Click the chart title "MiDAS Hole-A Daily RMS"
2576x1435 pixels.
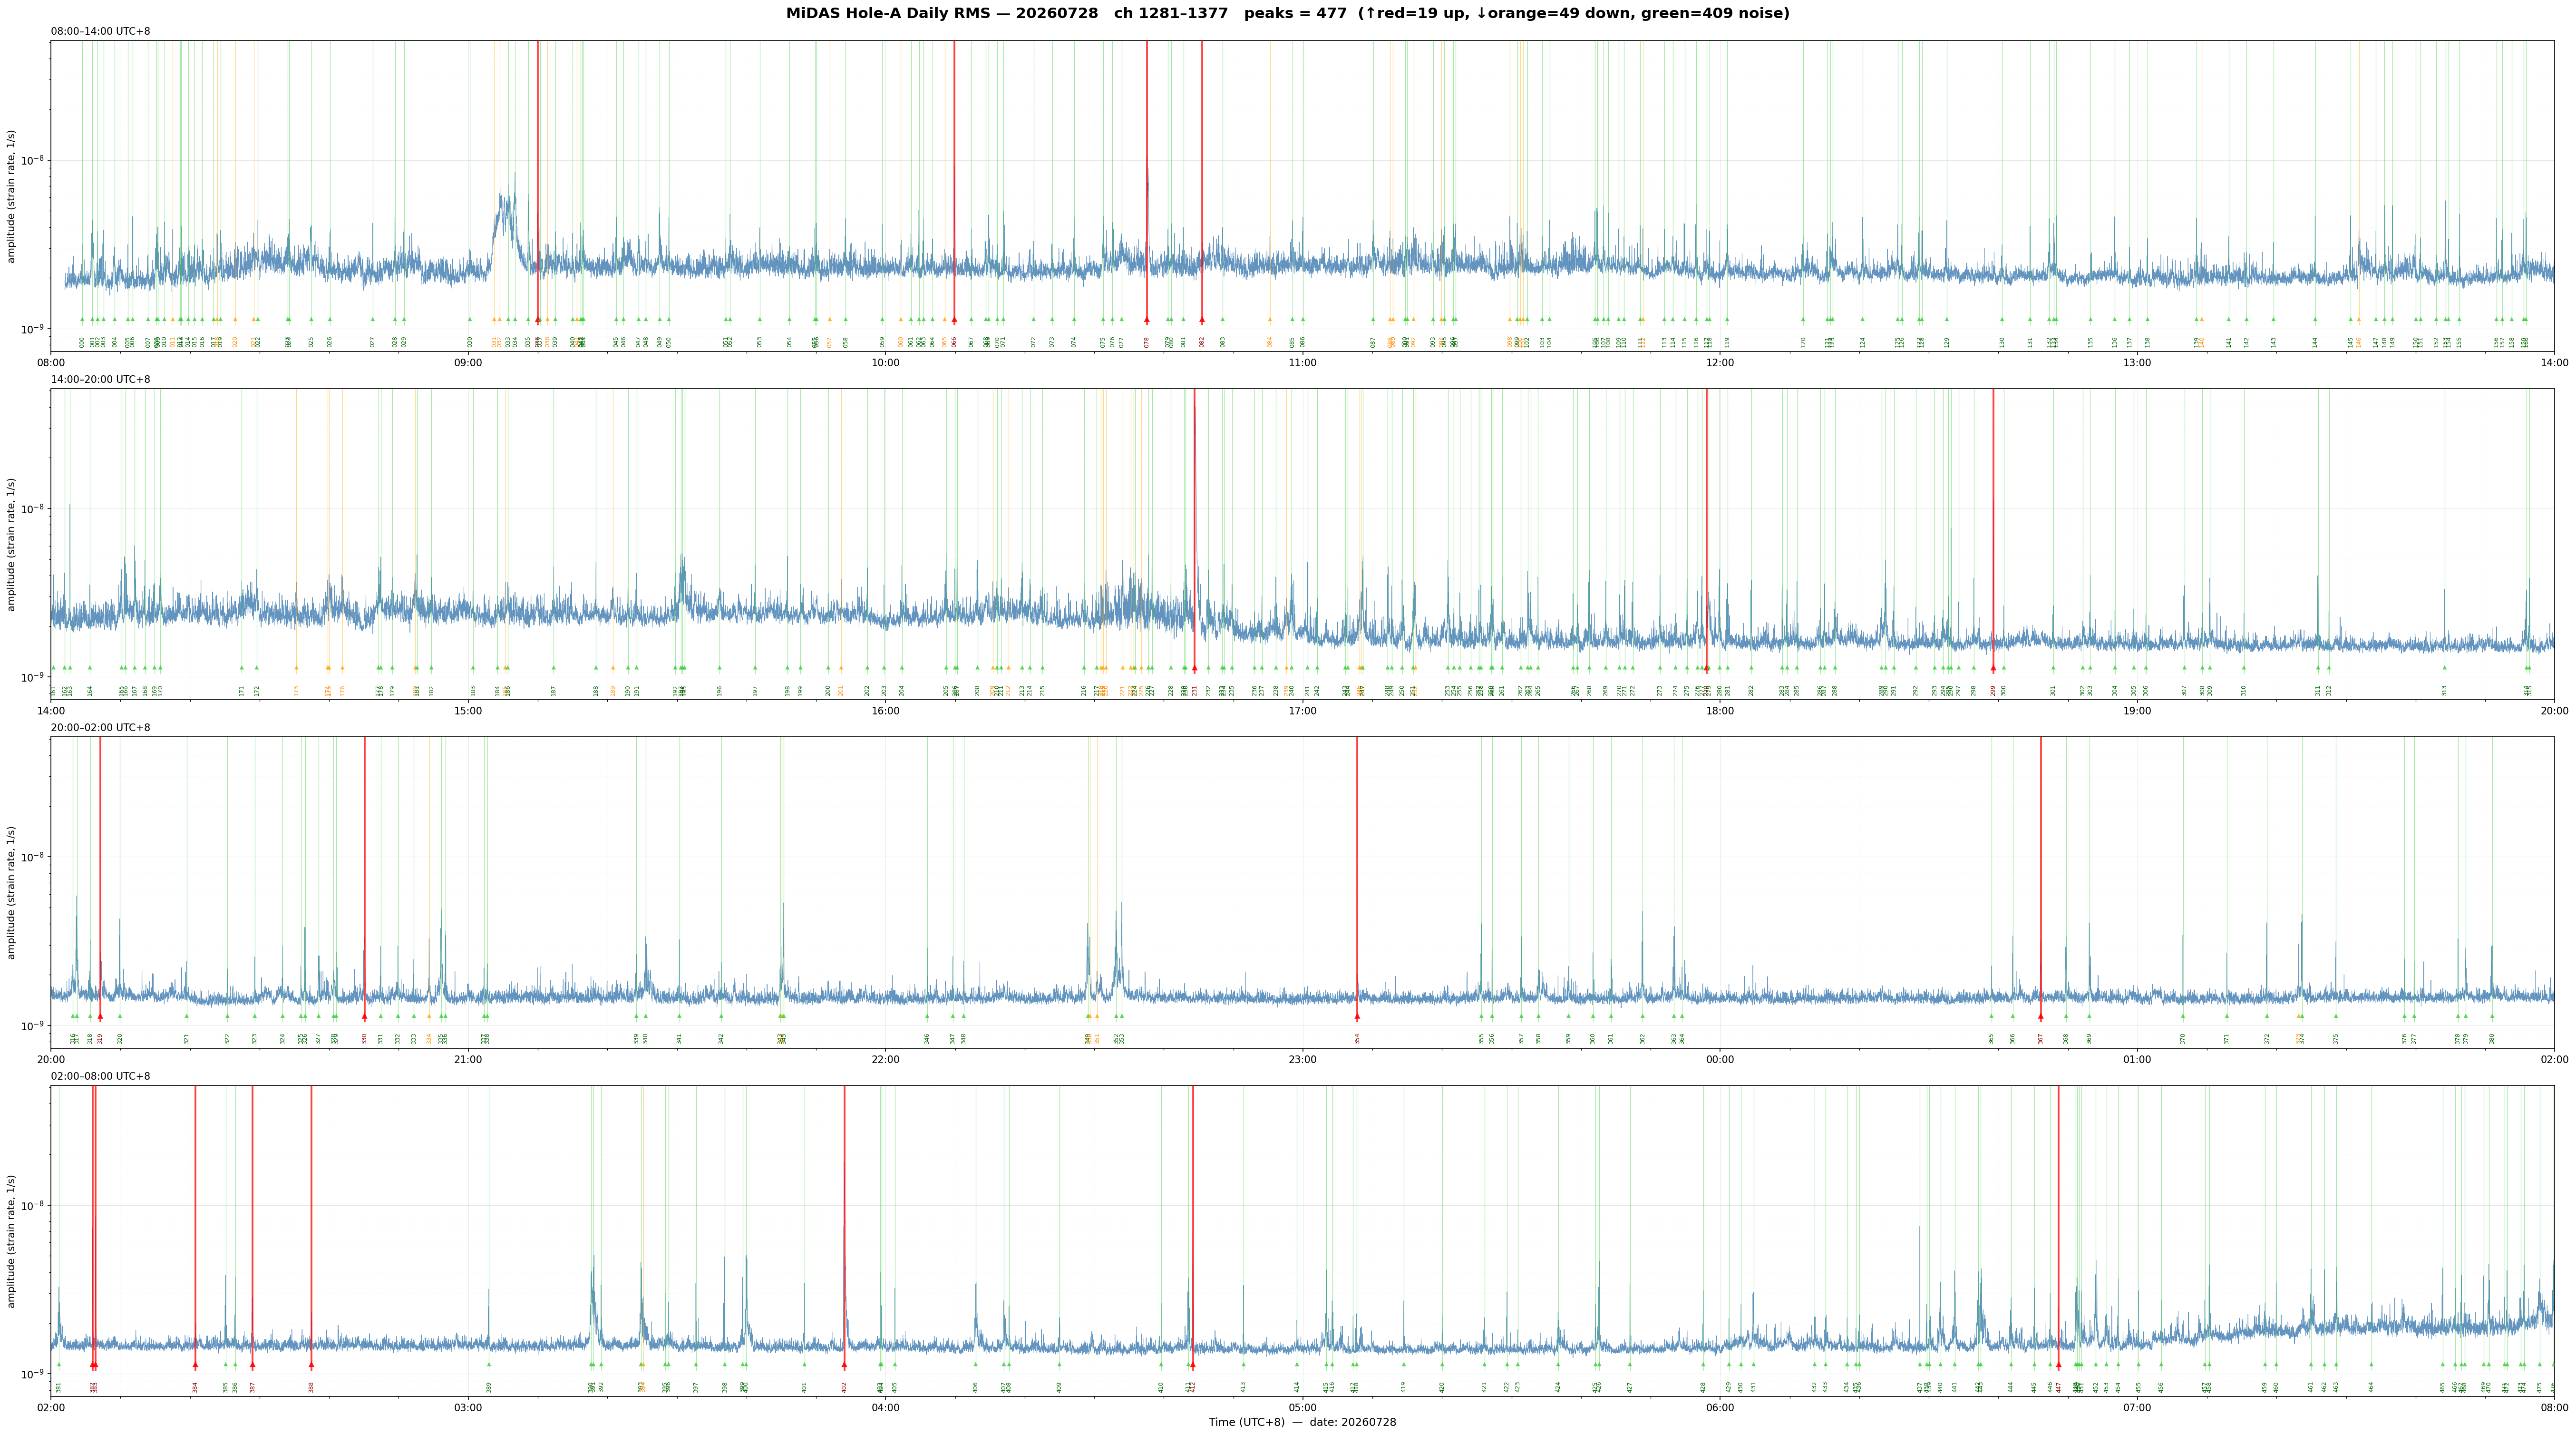[889, 14]
